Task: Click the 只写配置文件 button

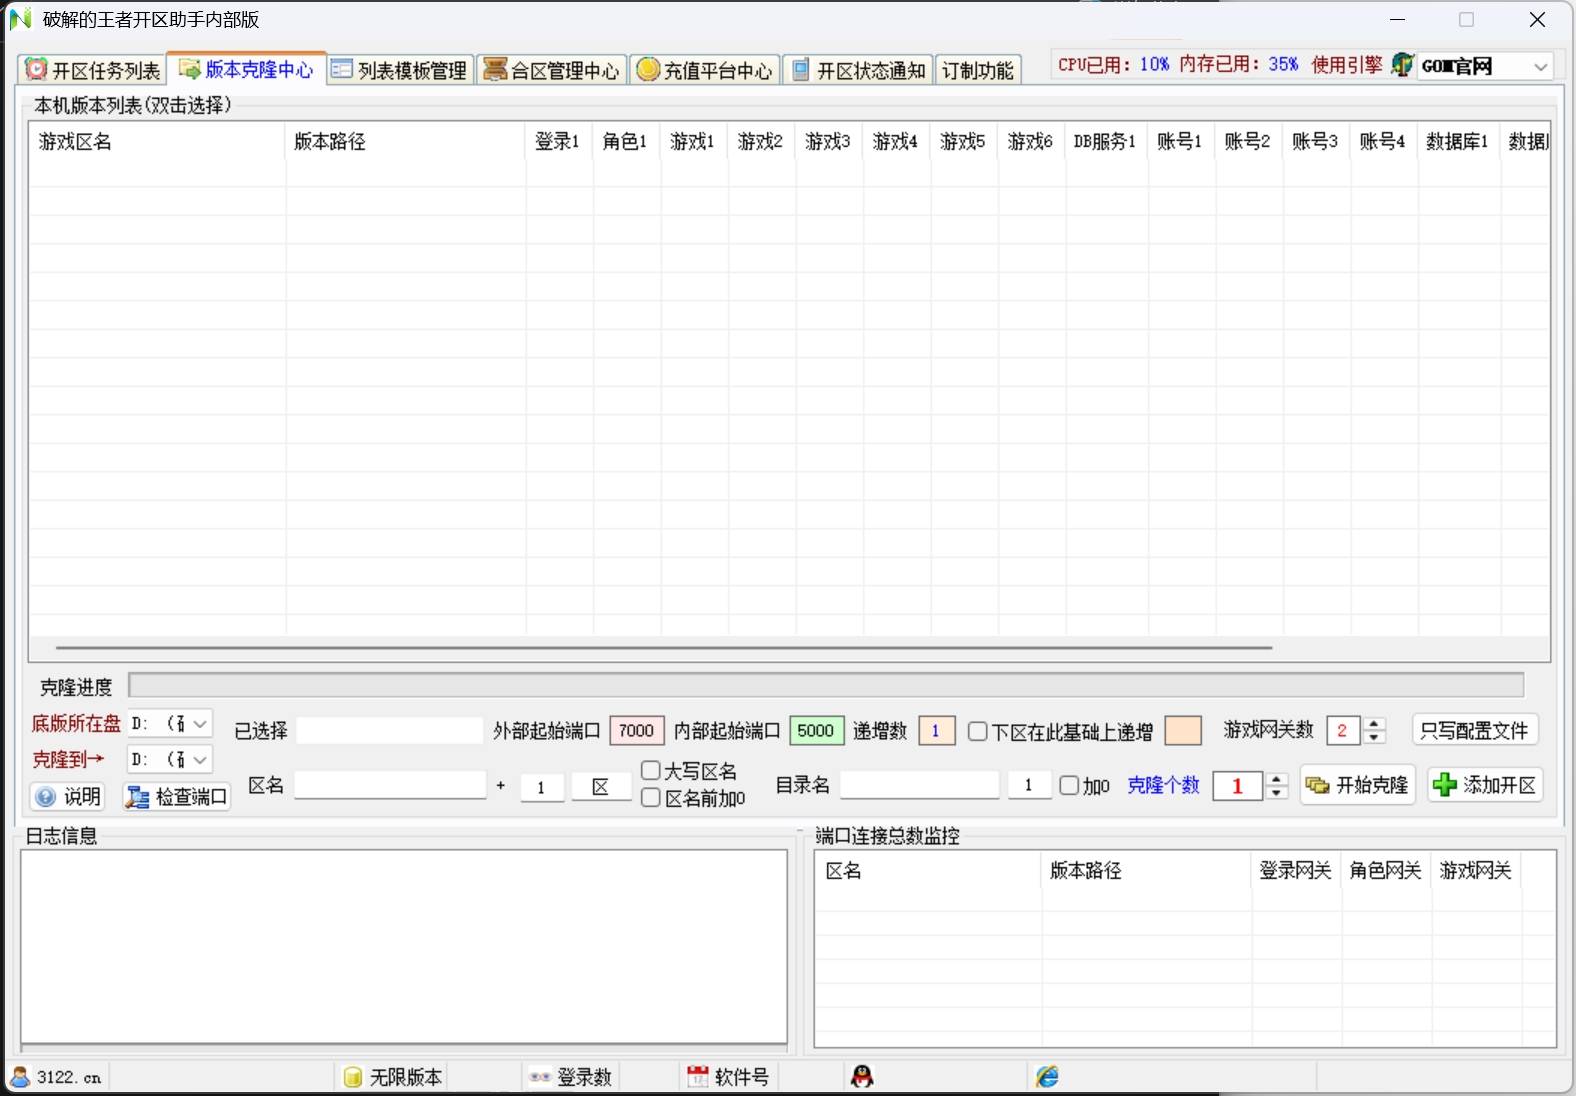Action: 1475,730
